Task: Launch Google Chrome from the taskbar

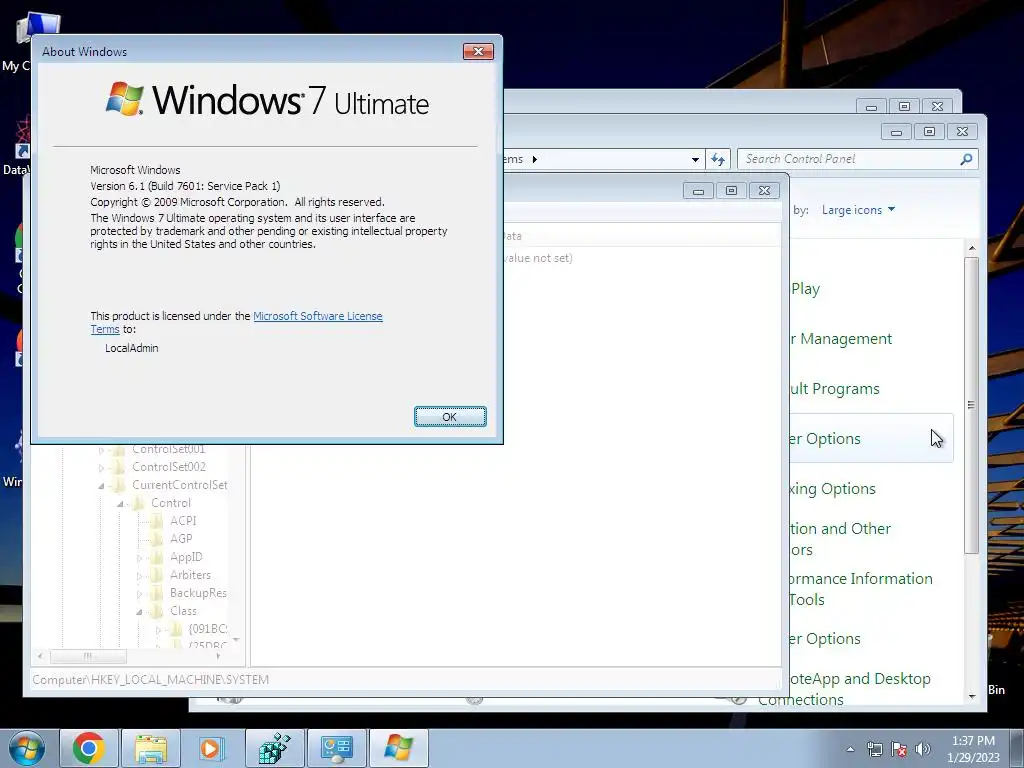Action: [x=89, y=748]
